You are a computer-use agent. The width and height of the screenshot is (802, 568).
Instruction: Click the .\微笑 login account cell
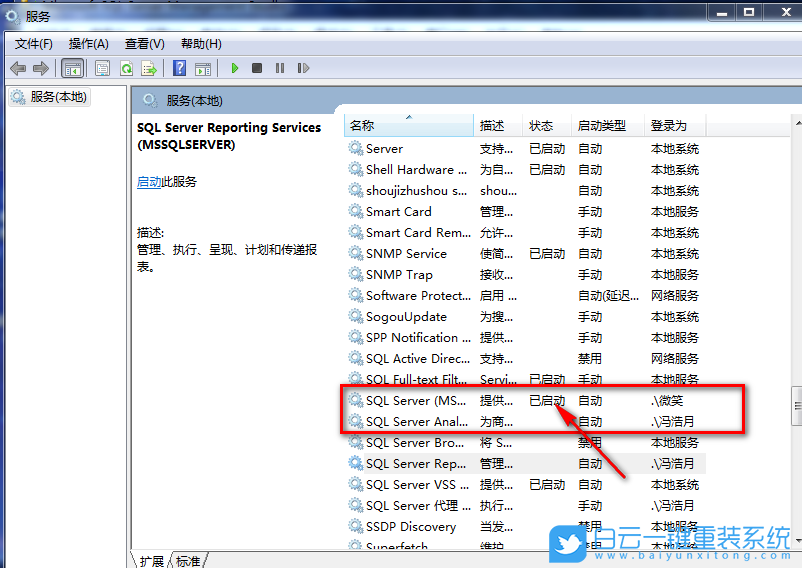click(667, 400)
